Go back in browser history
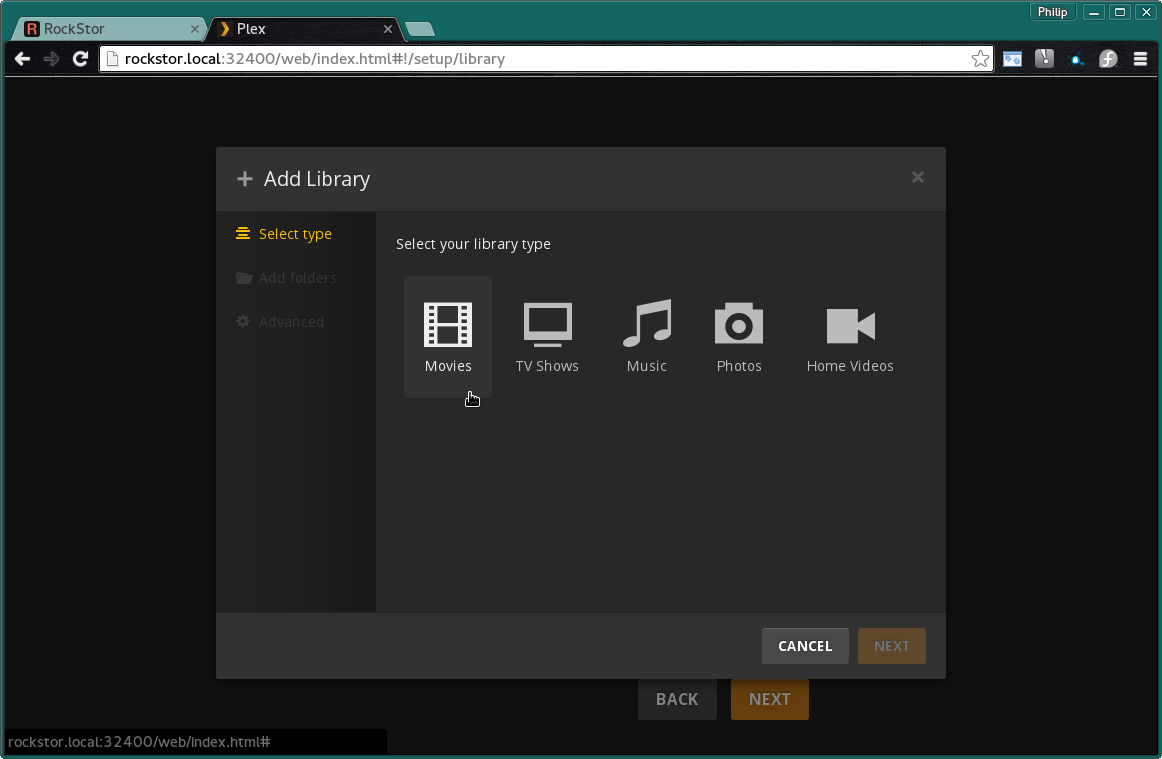 pyautogui.click(x=22, y=59)
